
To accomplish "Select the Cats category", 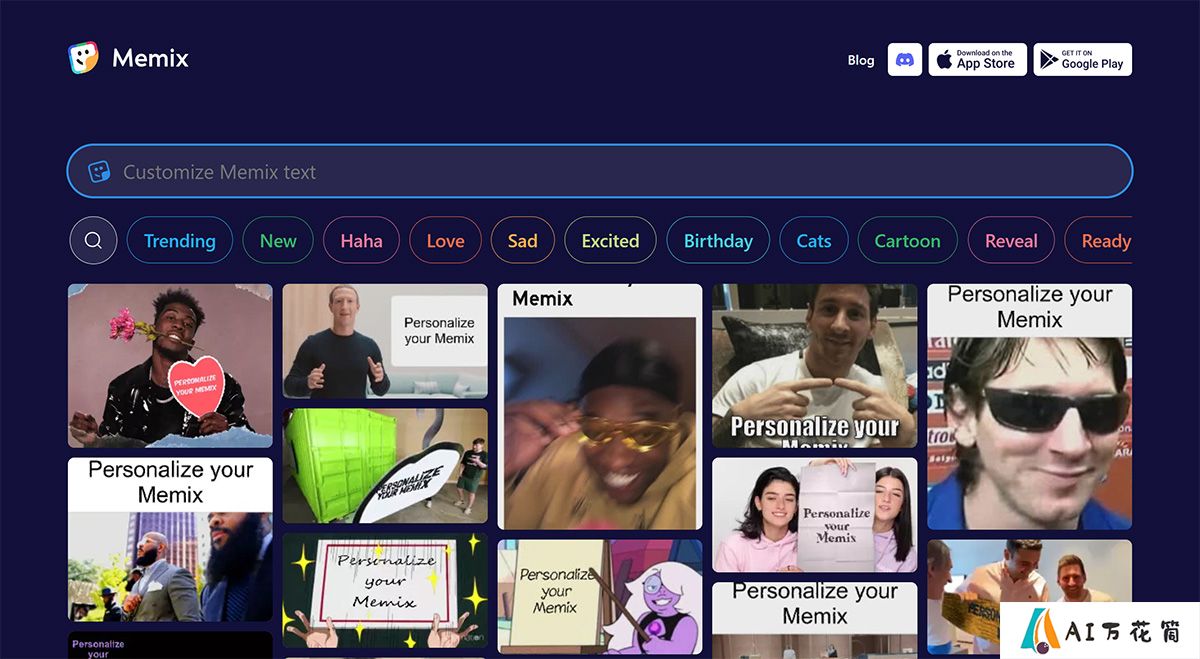I will [x=814, y=240].
